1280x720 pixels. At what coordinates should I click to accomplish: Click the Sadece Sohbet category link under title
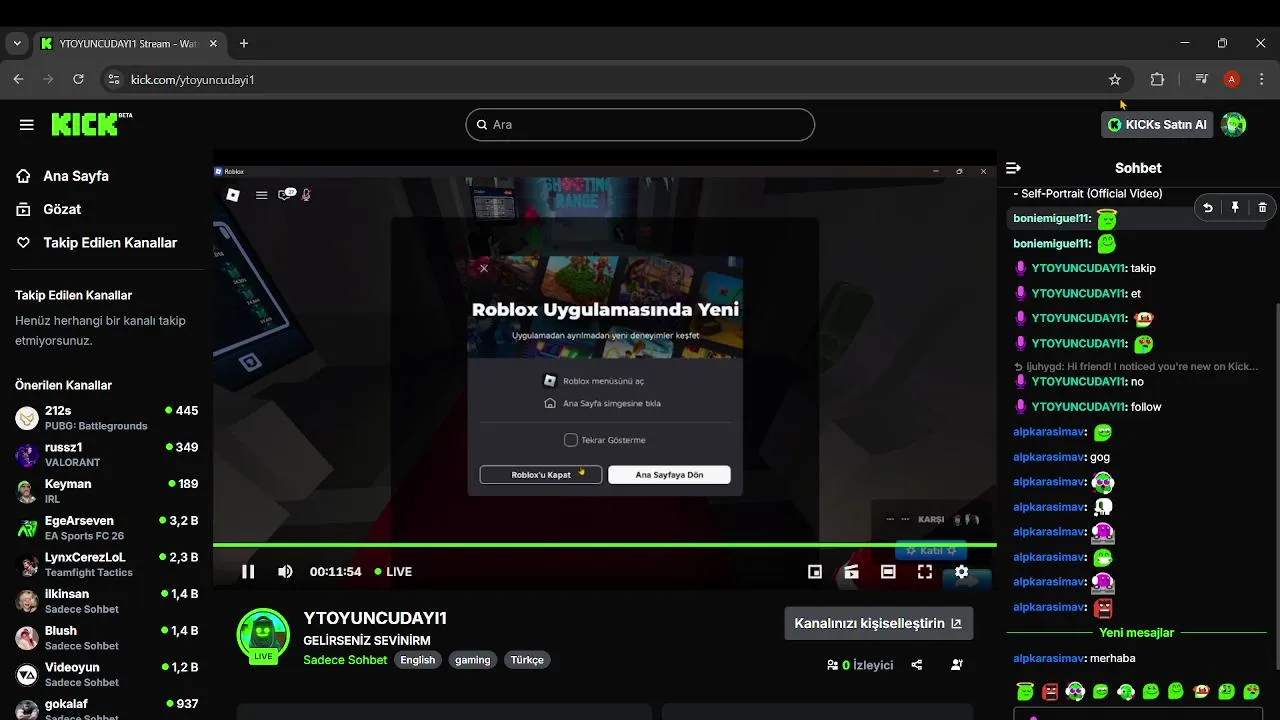(345, 660)
